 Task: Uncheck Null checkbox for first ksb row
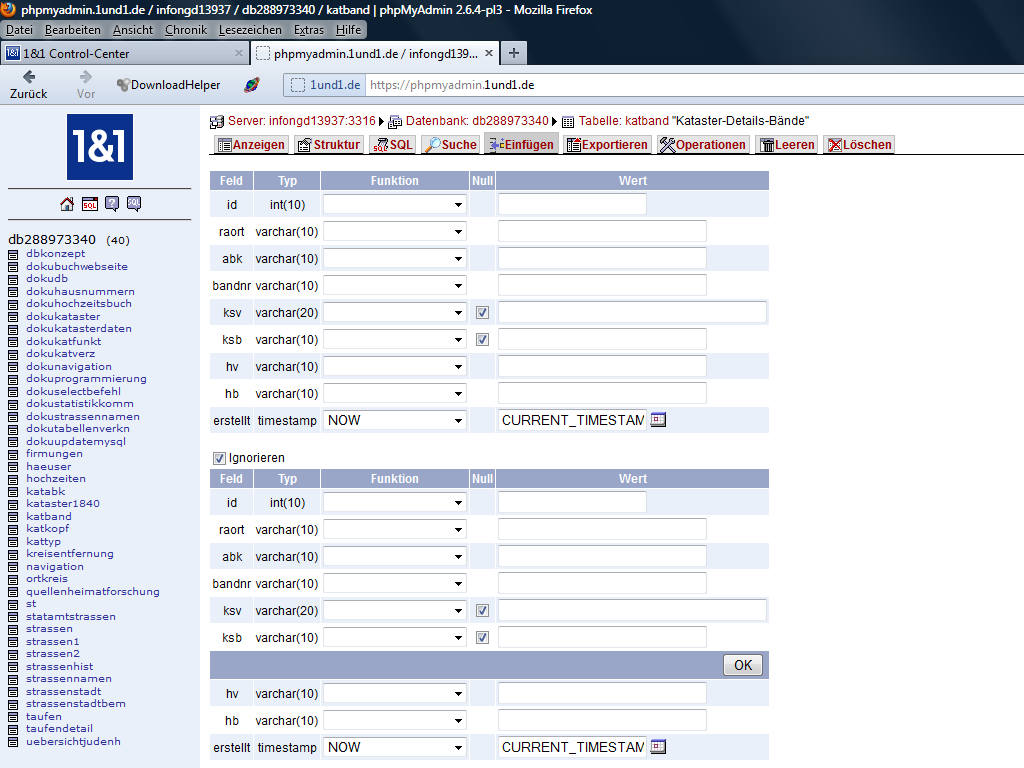point(483,340)
